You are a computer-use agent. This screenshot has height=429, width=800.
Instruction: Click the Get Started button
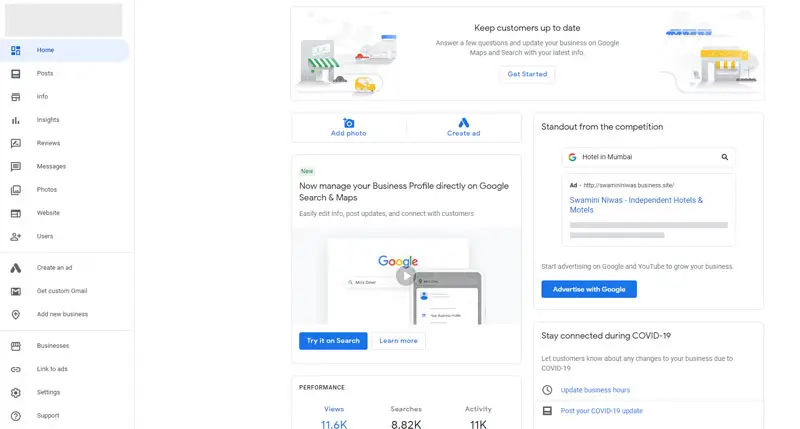[527, 74]
